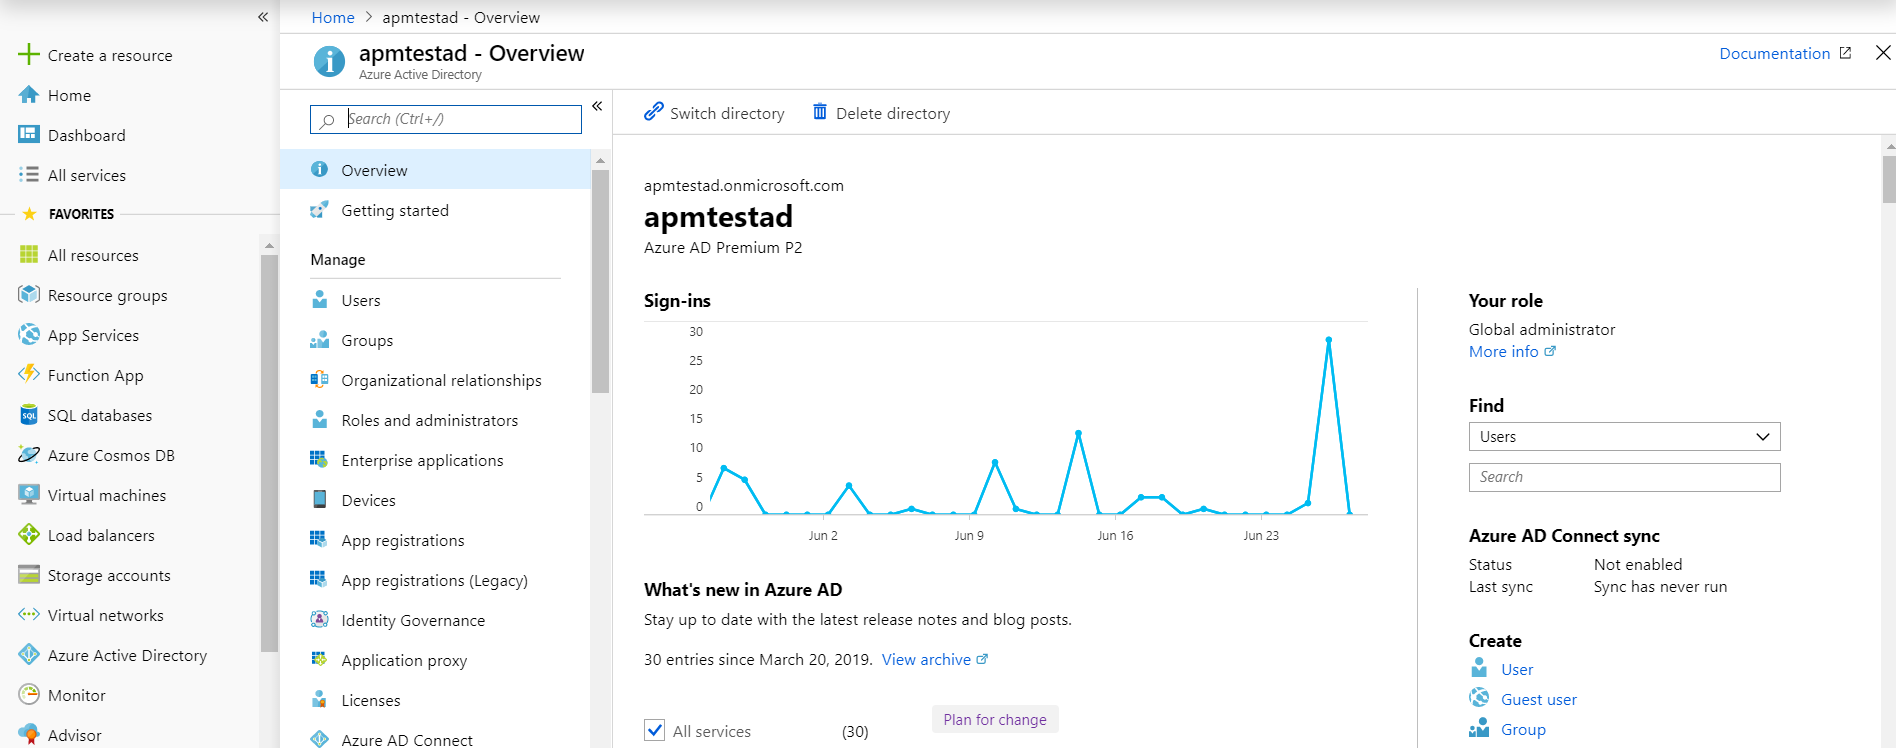The height and width of the screenshot is (748, 1896).
Task: Click the directory menu search field
Action: click(x=446, y=119)
